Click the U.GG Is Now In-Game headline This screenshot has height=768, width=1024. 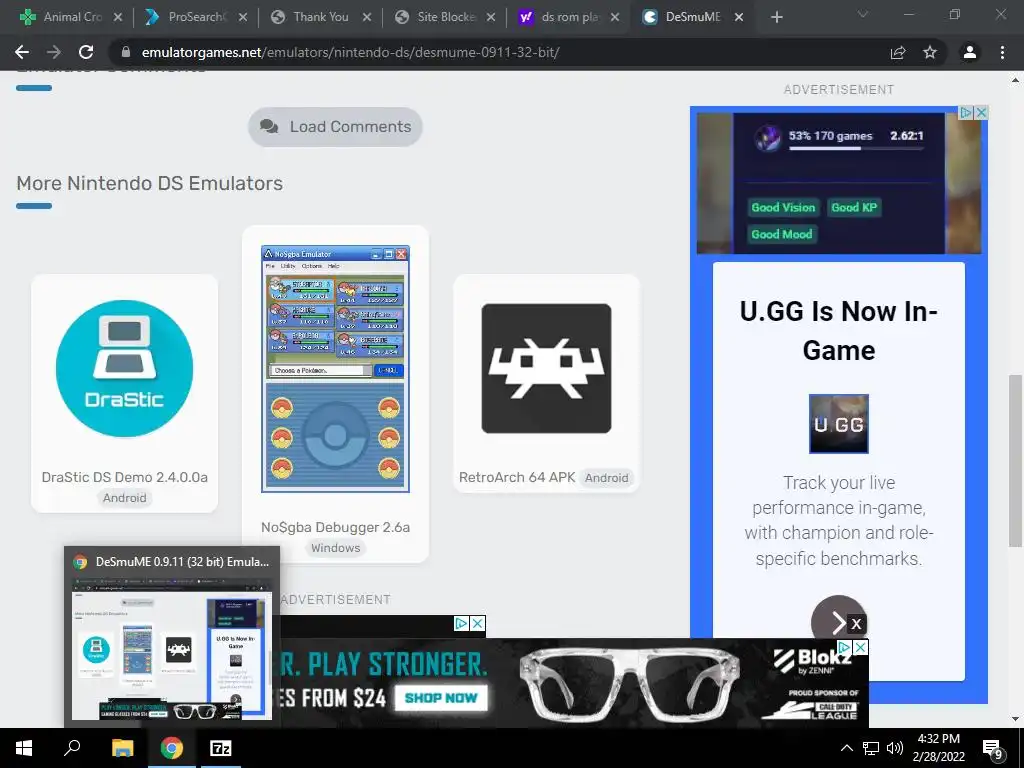839,330
